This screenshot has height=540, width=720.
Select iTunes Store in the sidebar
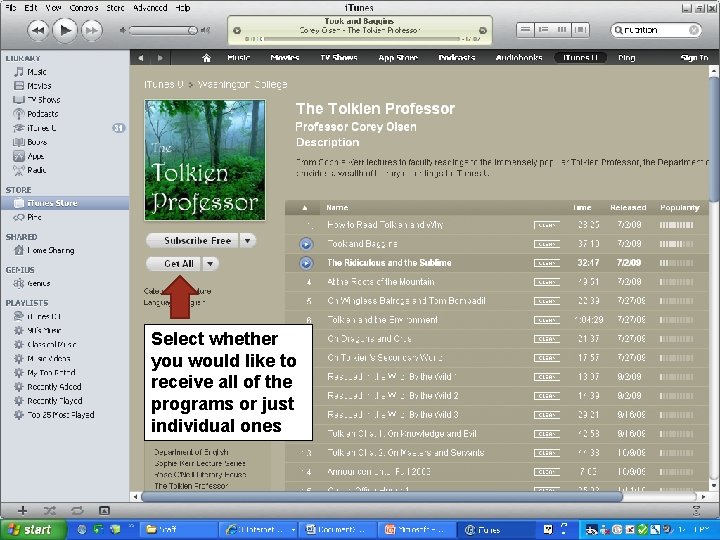[64, 203]
